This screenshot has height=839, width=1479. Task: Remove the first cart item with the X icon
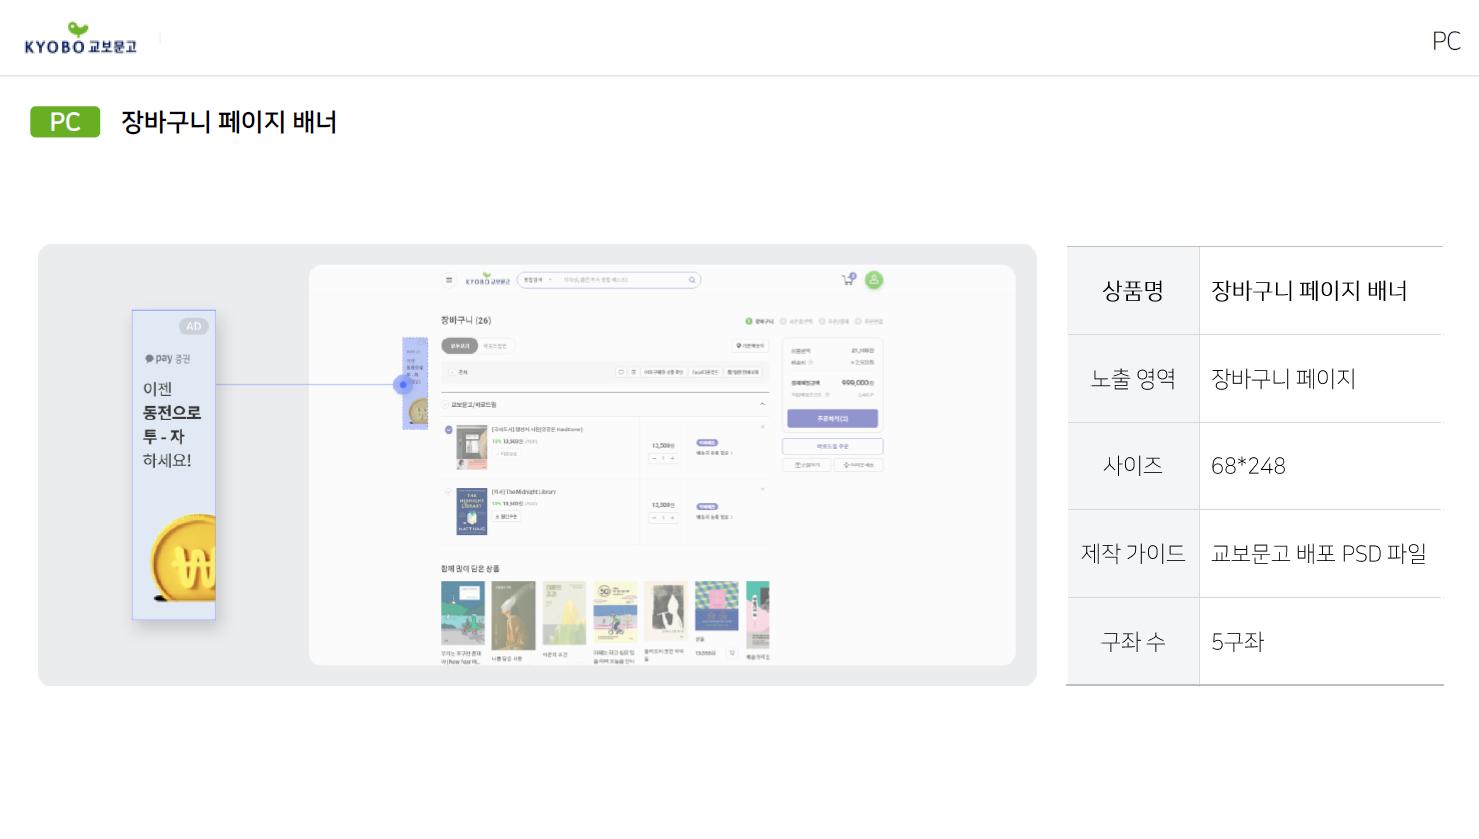762,427
